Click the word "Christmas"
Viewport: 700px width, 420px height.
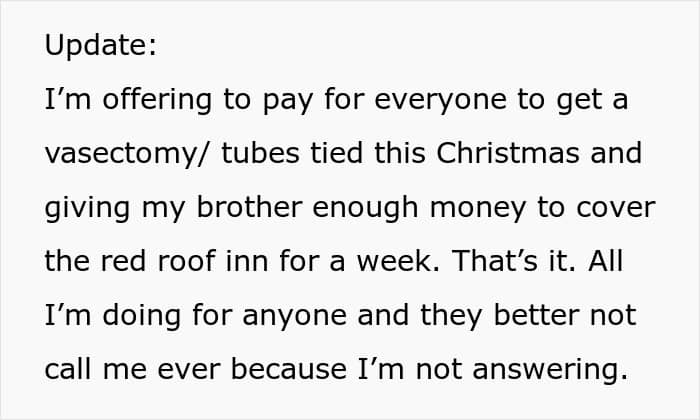(x=508, y=153)
